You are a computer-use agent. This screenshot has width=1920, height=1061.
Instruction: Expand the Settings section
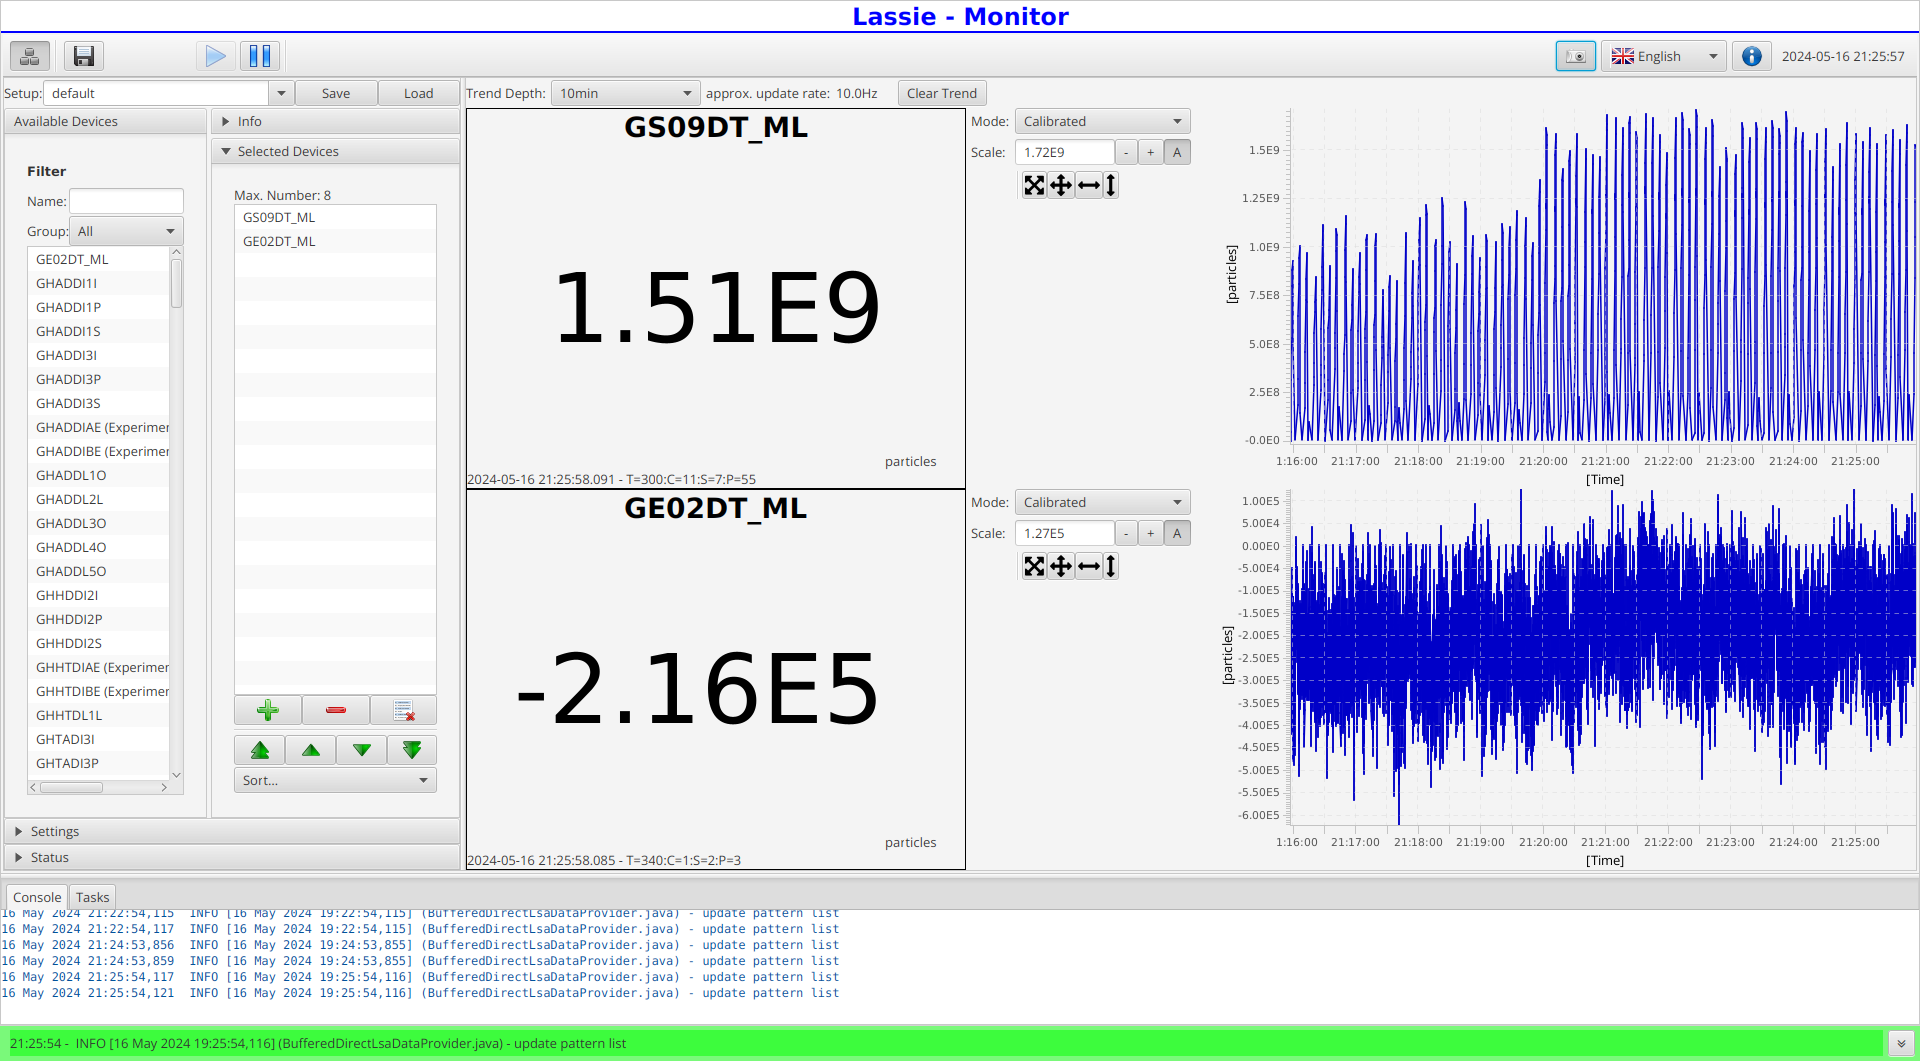pyautogui.click(x=232, y=831)
